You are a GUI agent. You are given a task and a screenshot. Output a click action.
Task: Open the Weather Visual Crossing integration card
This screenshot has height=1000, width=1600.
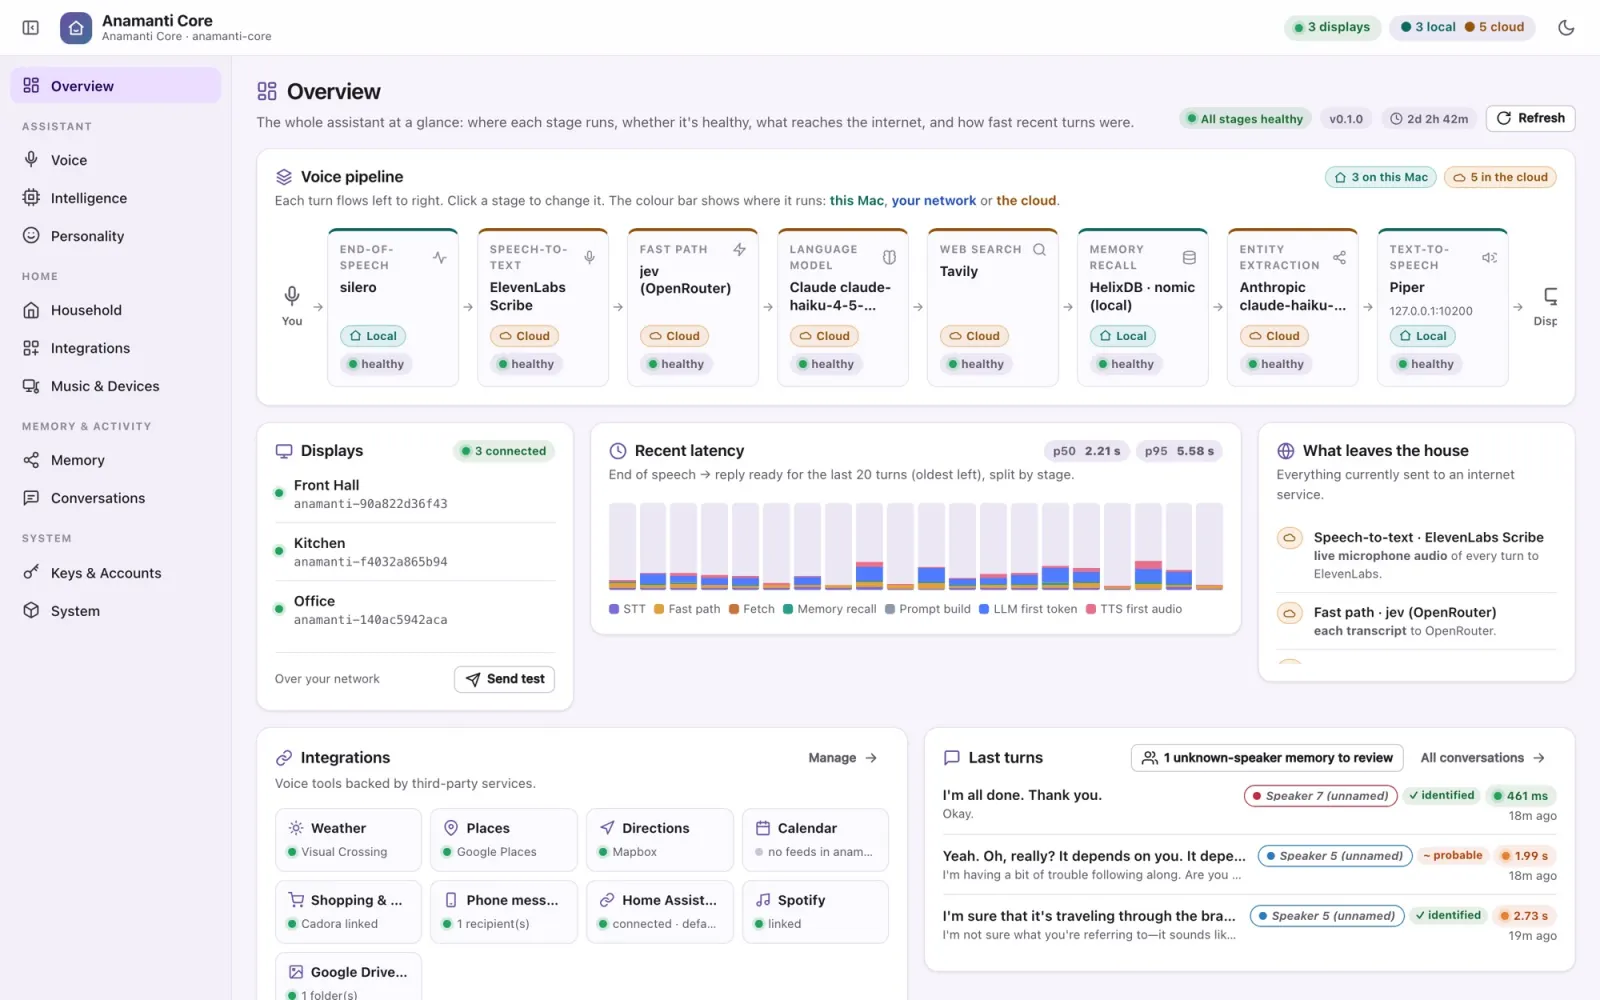coord(348,840)
